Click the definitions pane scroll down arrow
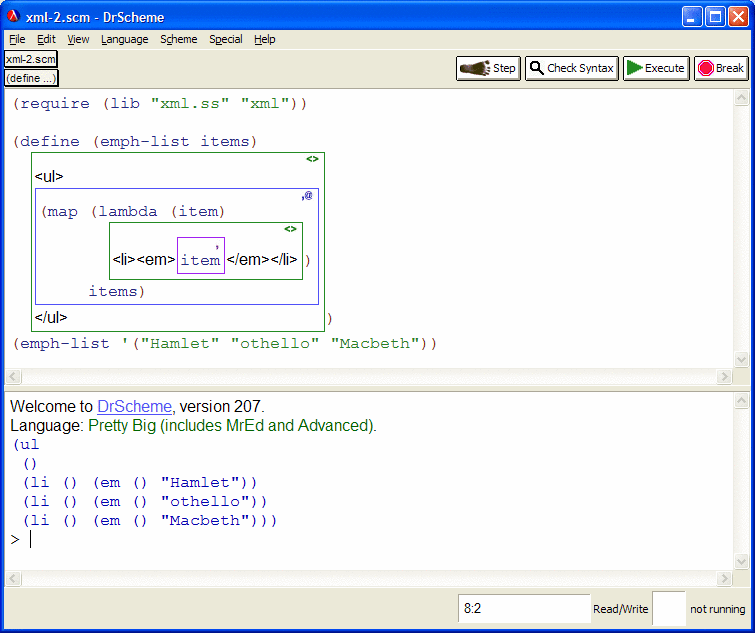The width and height of the screenshot is (755, 633). (x=741, y=359)
